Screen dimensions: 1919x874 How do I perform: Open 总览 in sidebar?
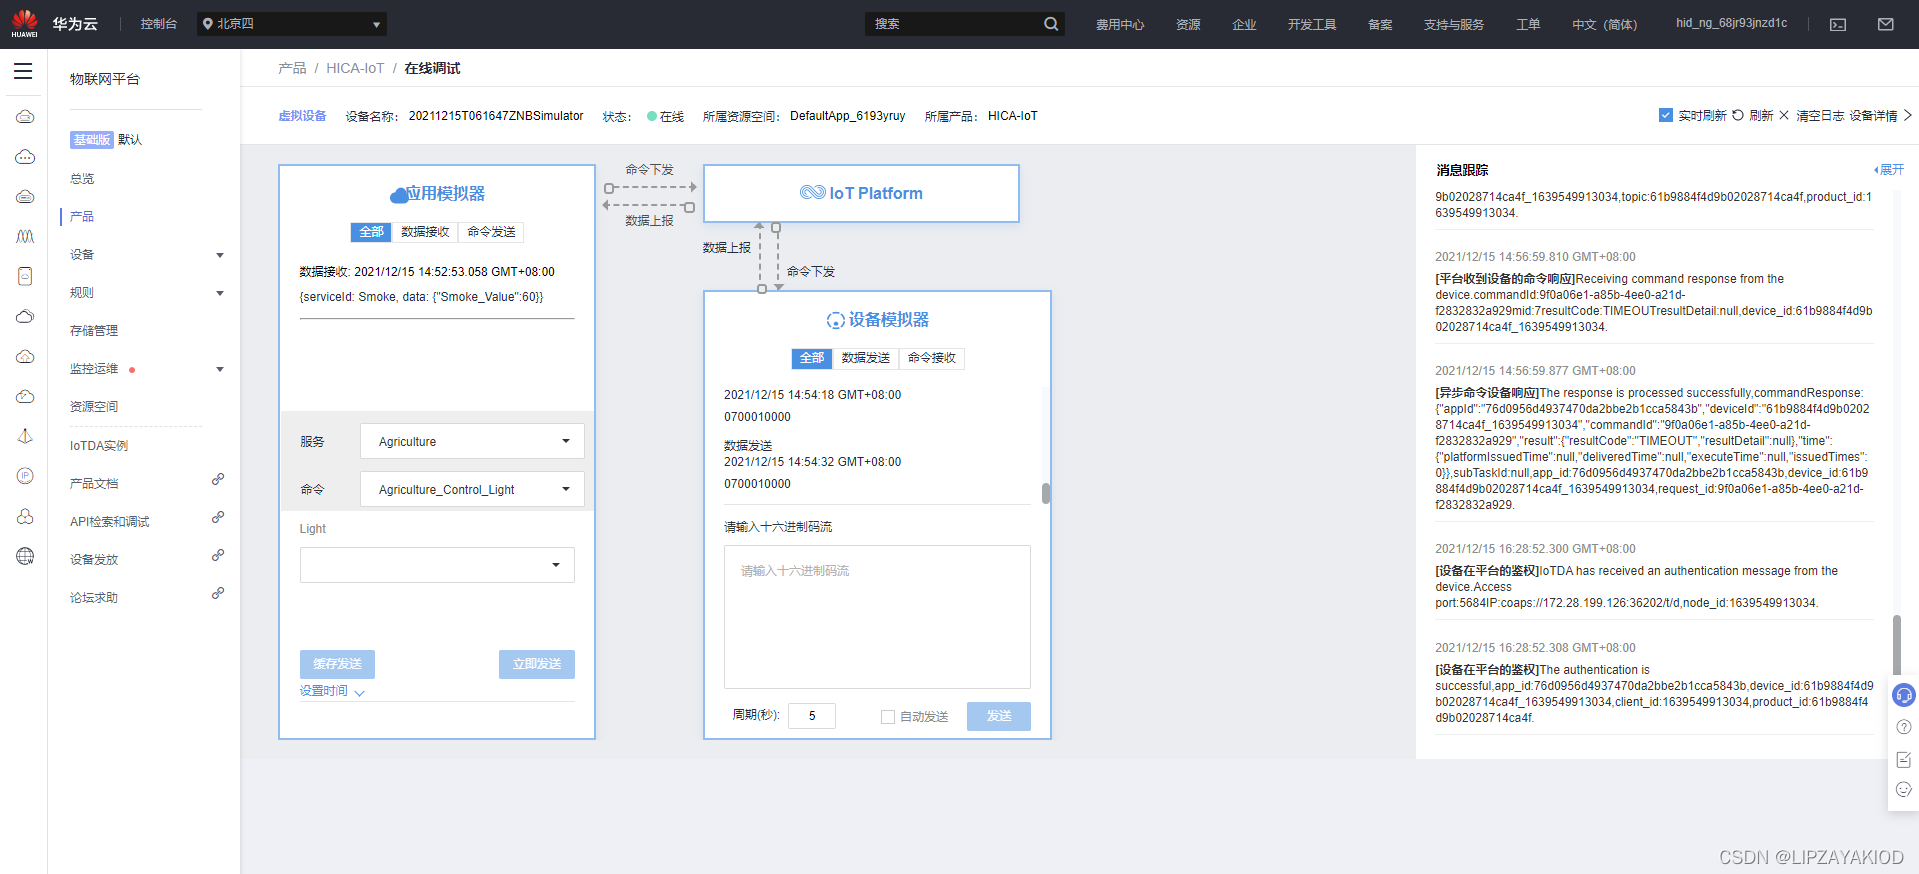[82, 179]
